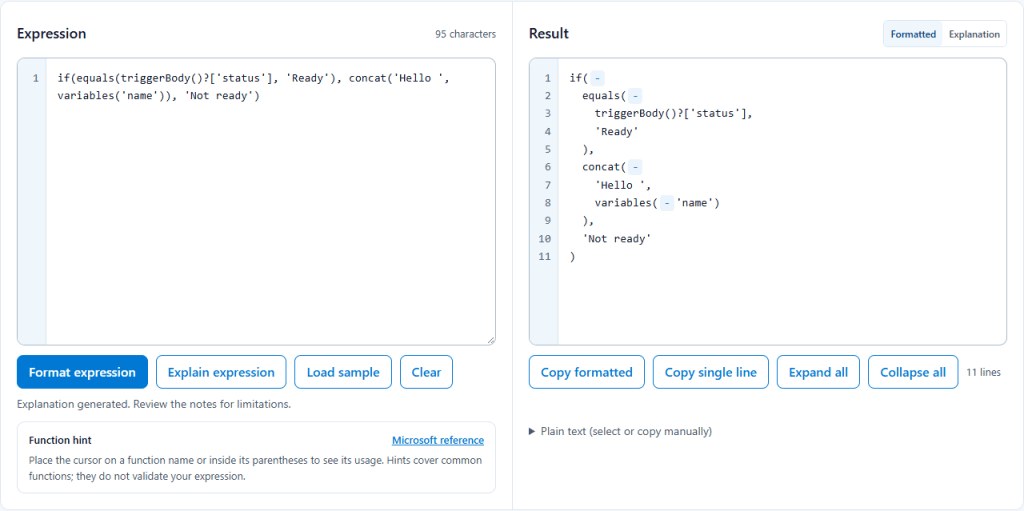Clear the expression editor

click(x=426, y=372)
